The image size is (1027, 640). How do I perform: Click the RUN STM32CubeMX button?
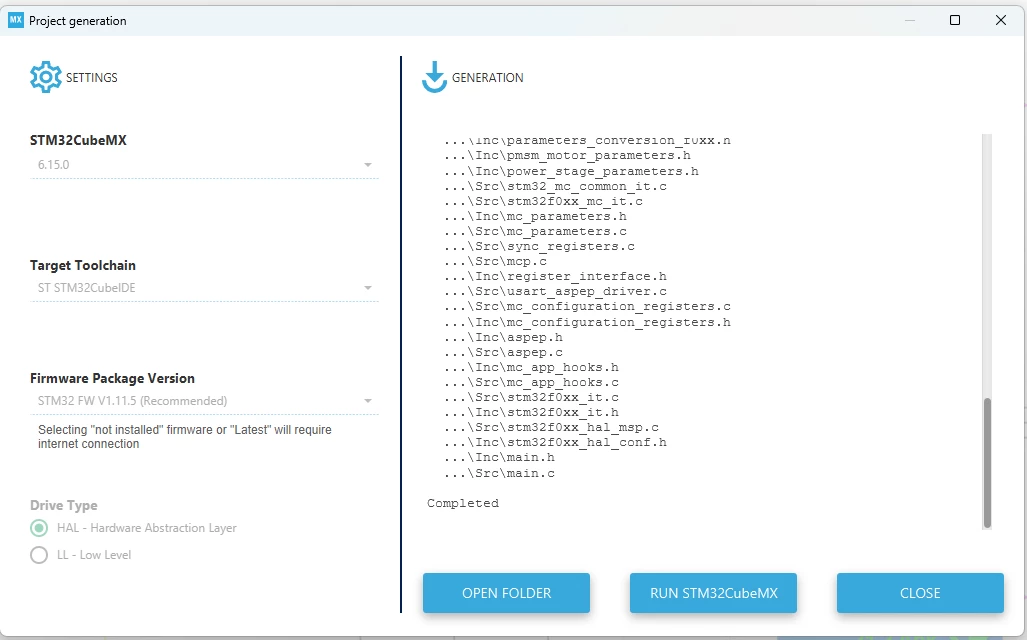713,593
